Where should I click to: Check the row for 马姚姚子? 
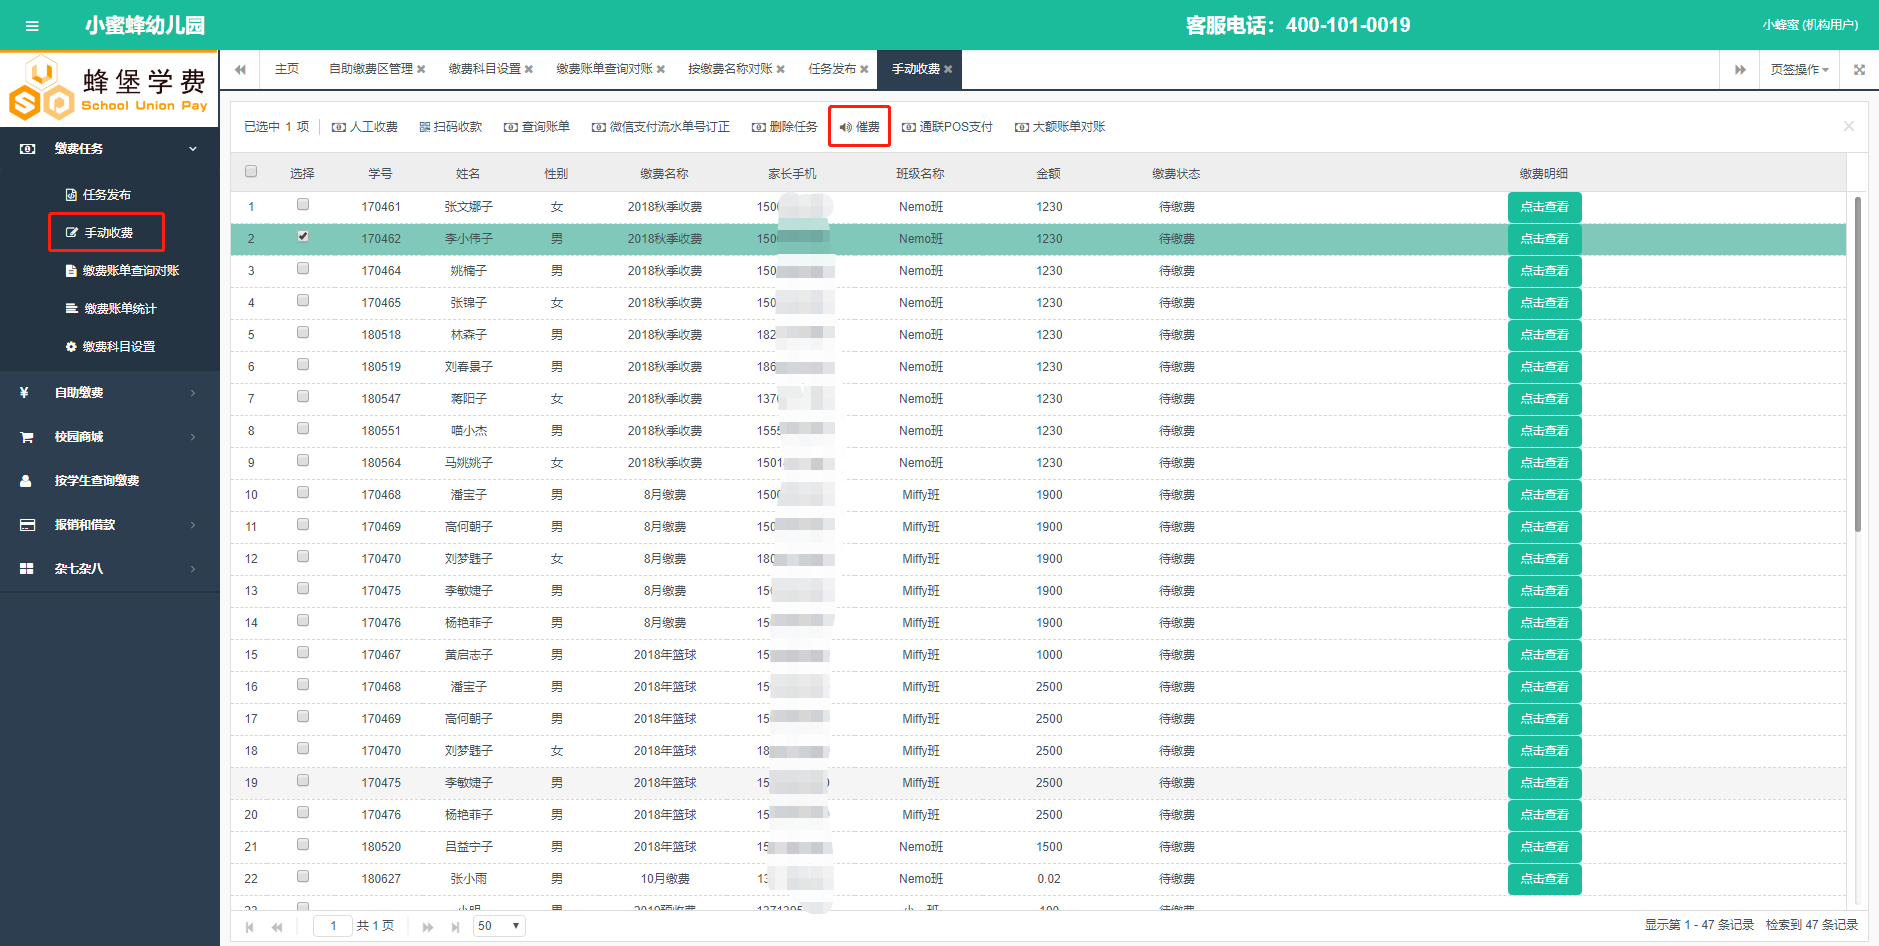point(303,461)
